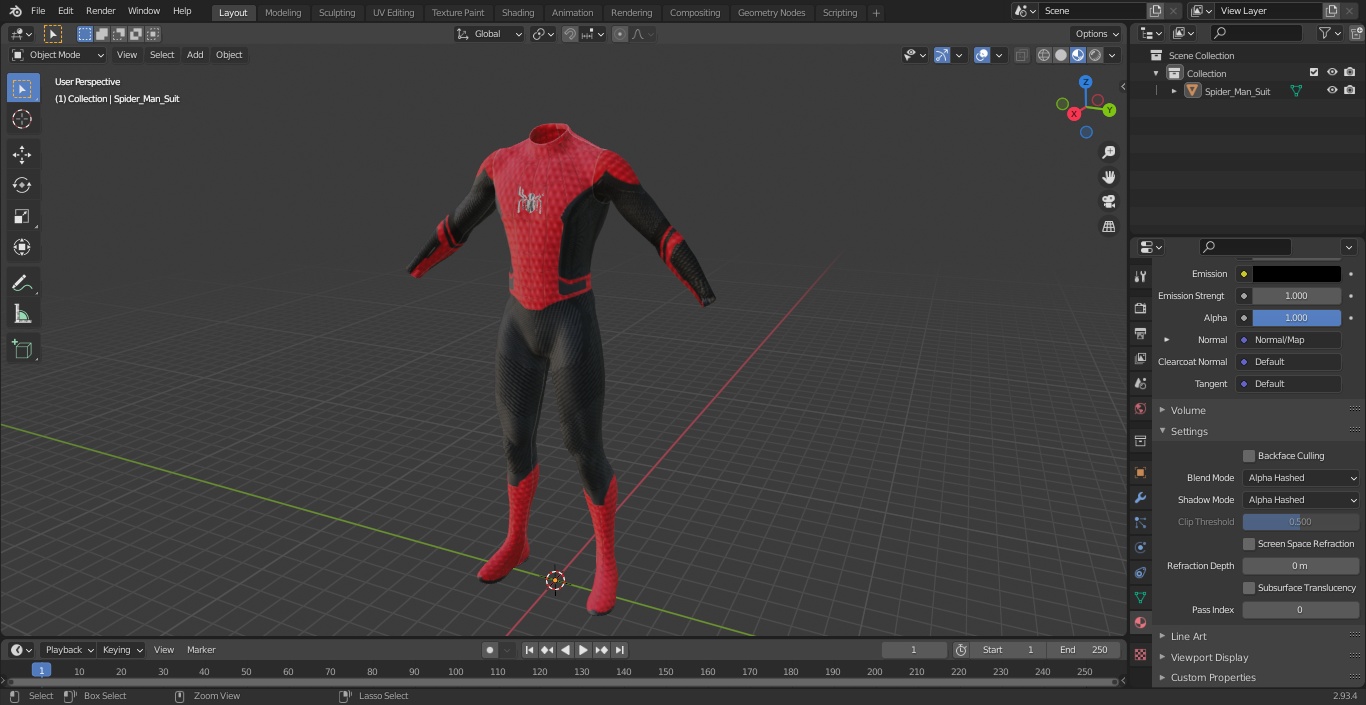Image resolution: width=1366 pixels, height=705 pixels.
Task: Select the Add Cube tool
Action: click(22, 349)
